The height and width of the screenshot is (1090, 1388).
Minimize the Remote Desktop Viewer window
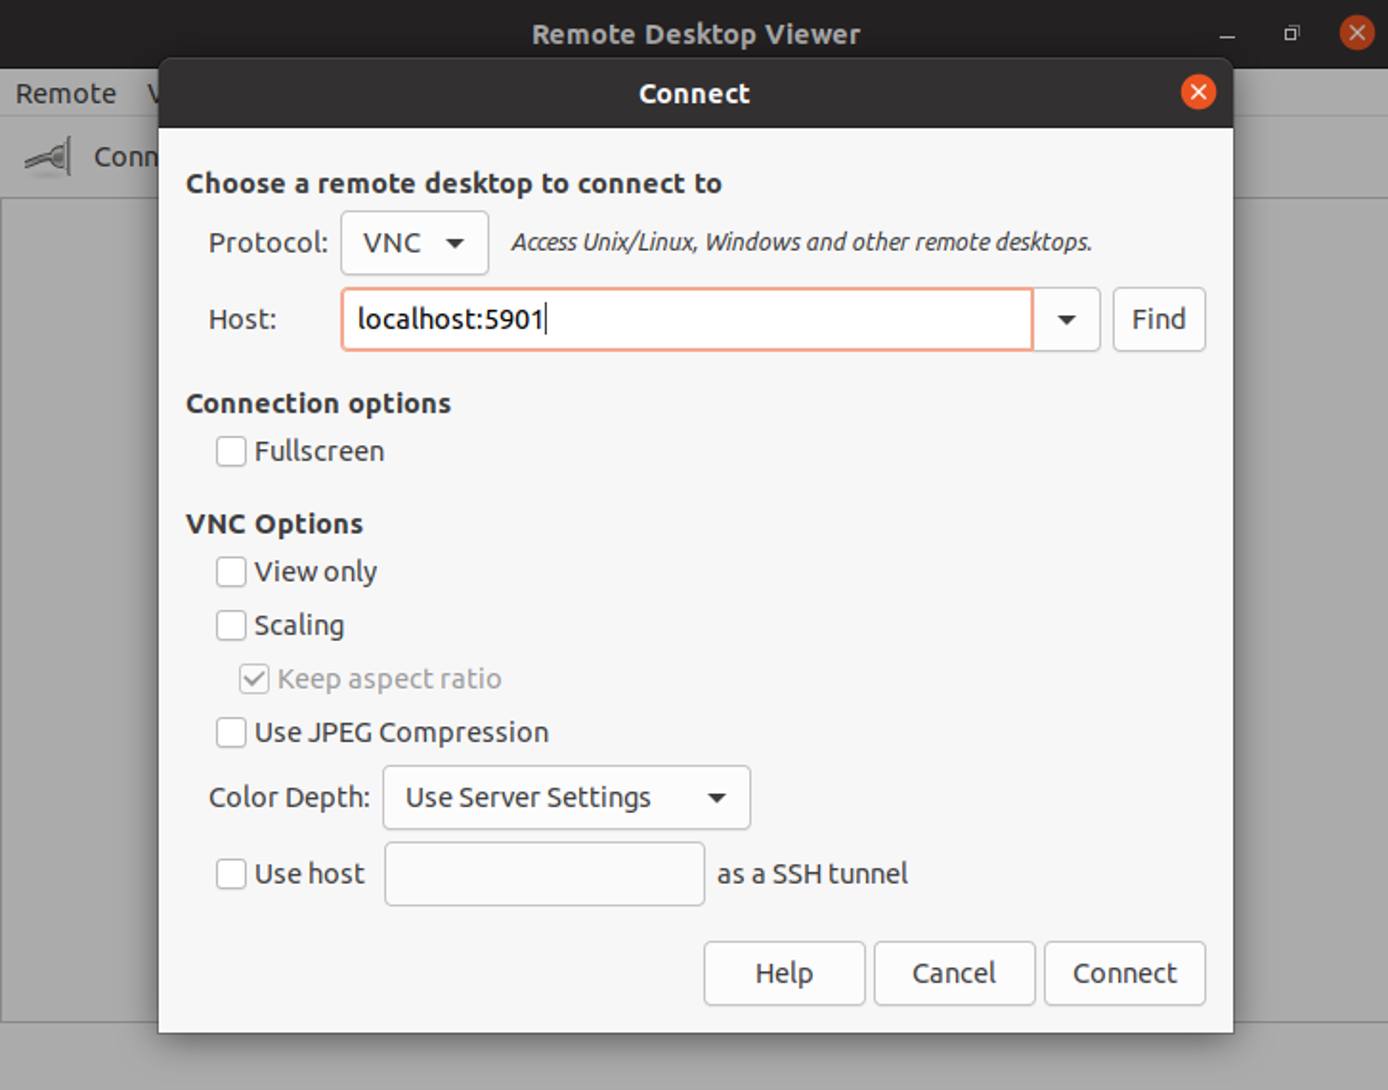point(1225,33)
